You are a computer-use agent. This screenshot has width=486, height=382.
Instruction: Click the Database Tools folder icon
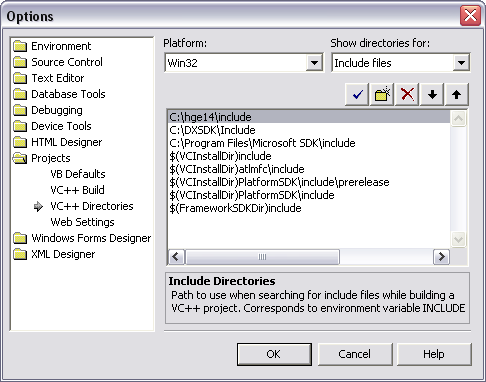point(20,94)
